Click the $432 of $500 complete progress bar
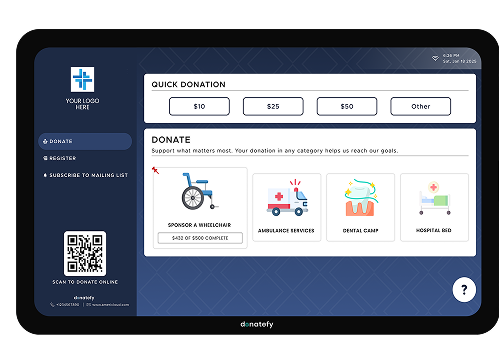The image size is (499, 361). click(x=200, y=238)
